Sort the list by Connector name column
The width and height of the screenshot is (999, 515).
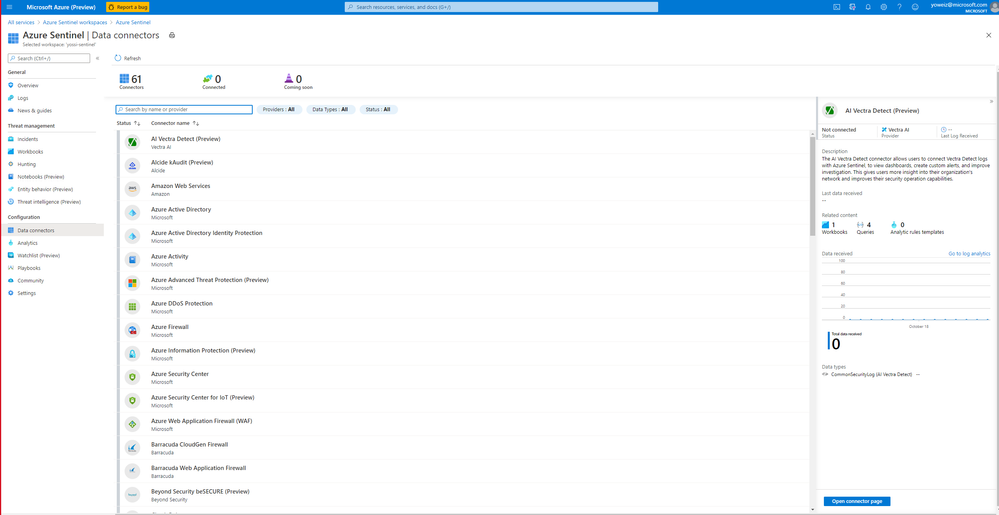175,123
